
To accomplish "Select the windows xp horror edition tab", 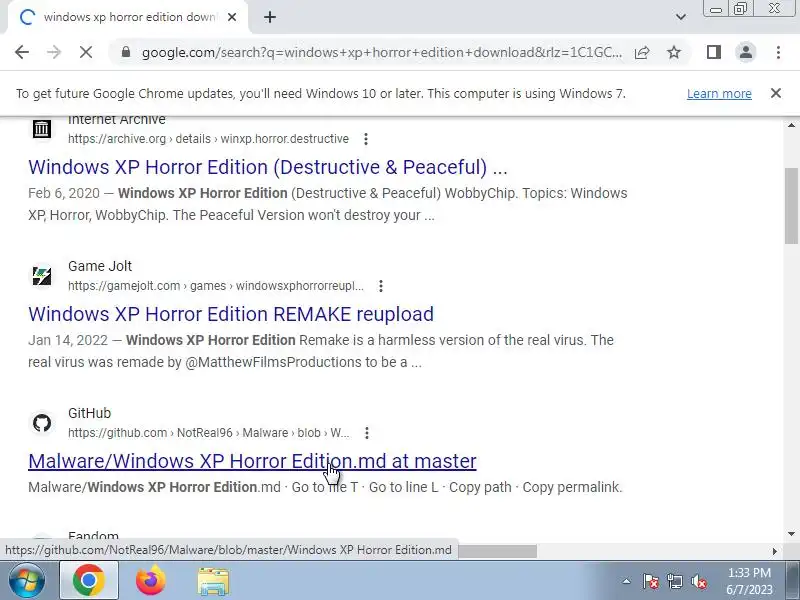I will point(128,17).
